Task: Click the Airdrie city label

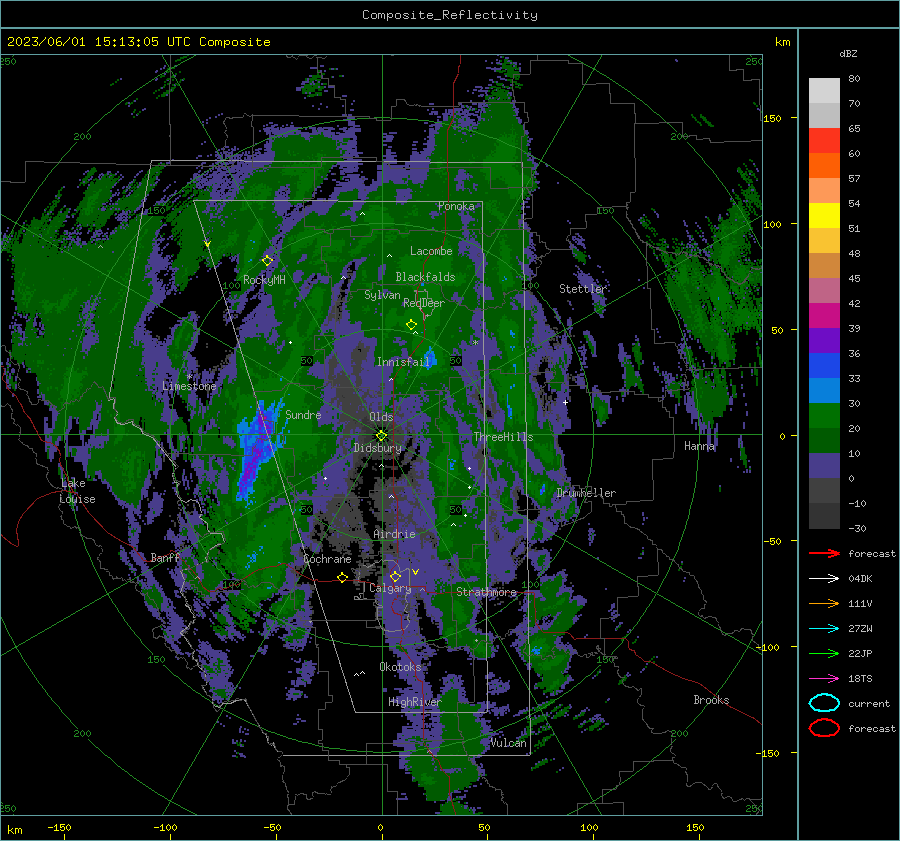Action: tap(394, 534)
